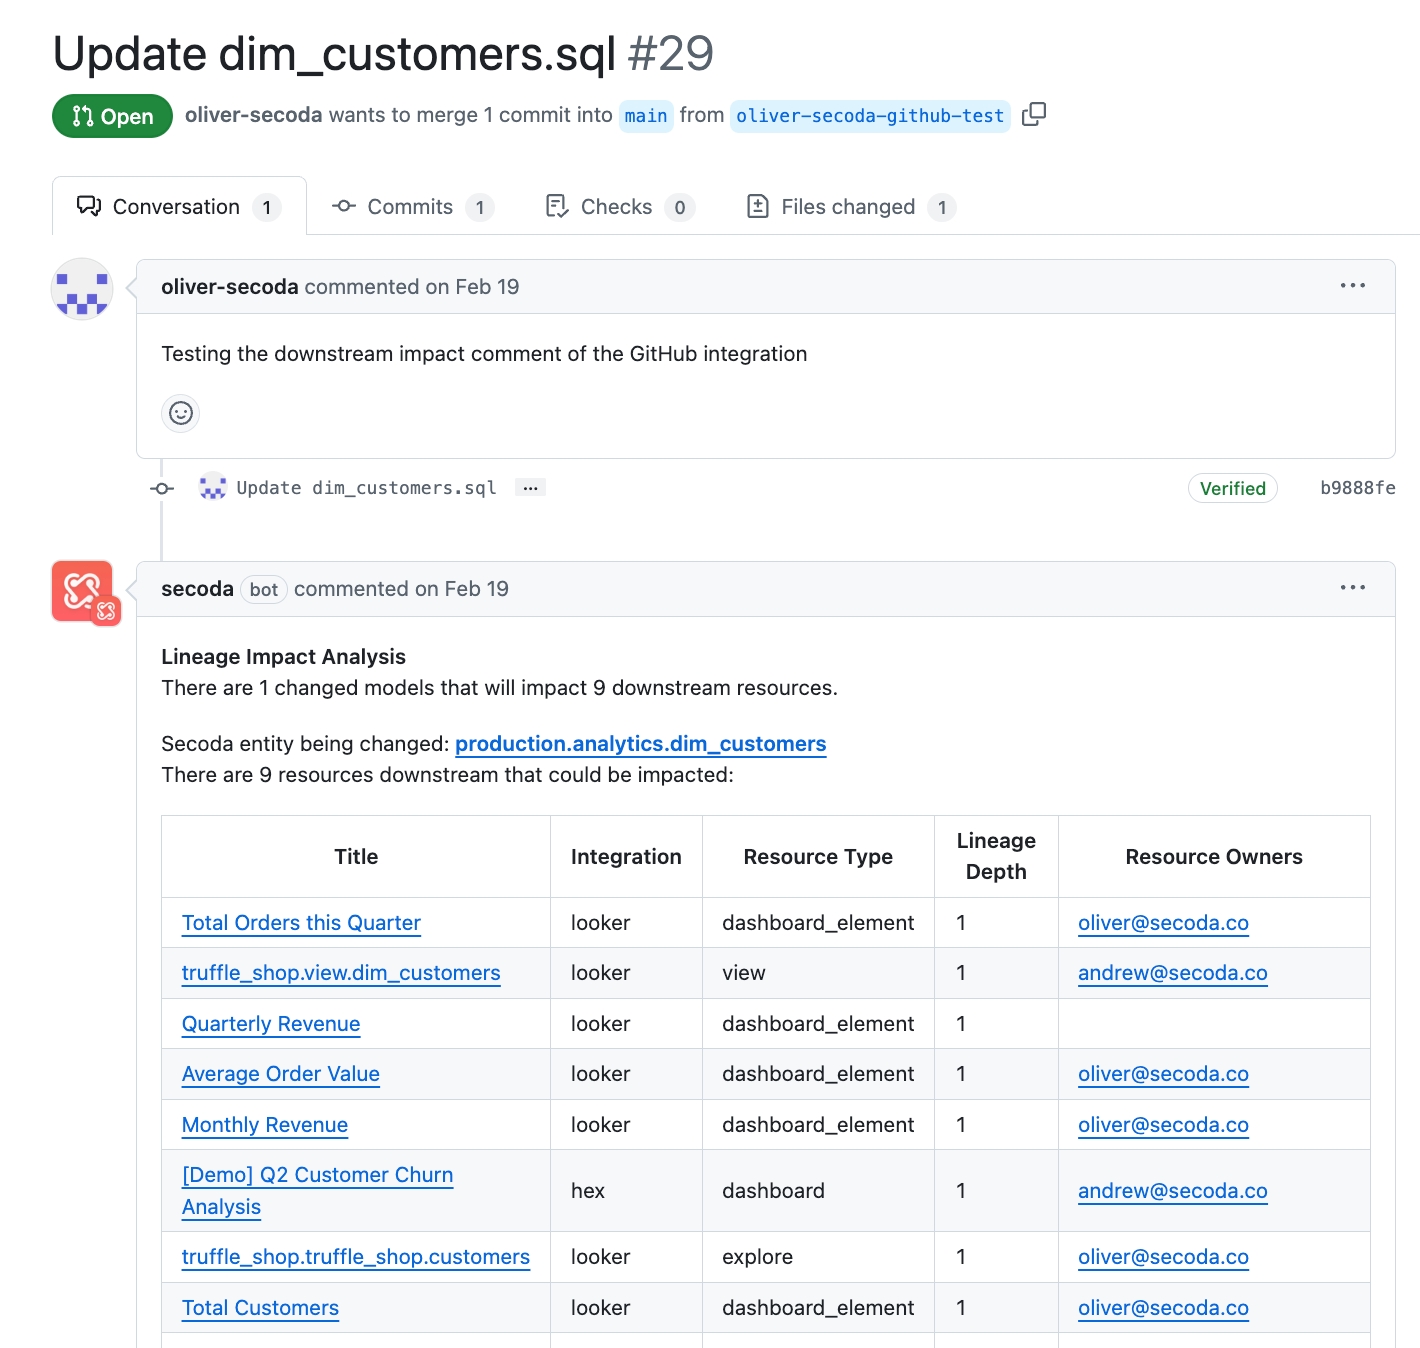
Task: Click oliver-secoda's avatar beside first comment
Action: [x=82, y=289]
